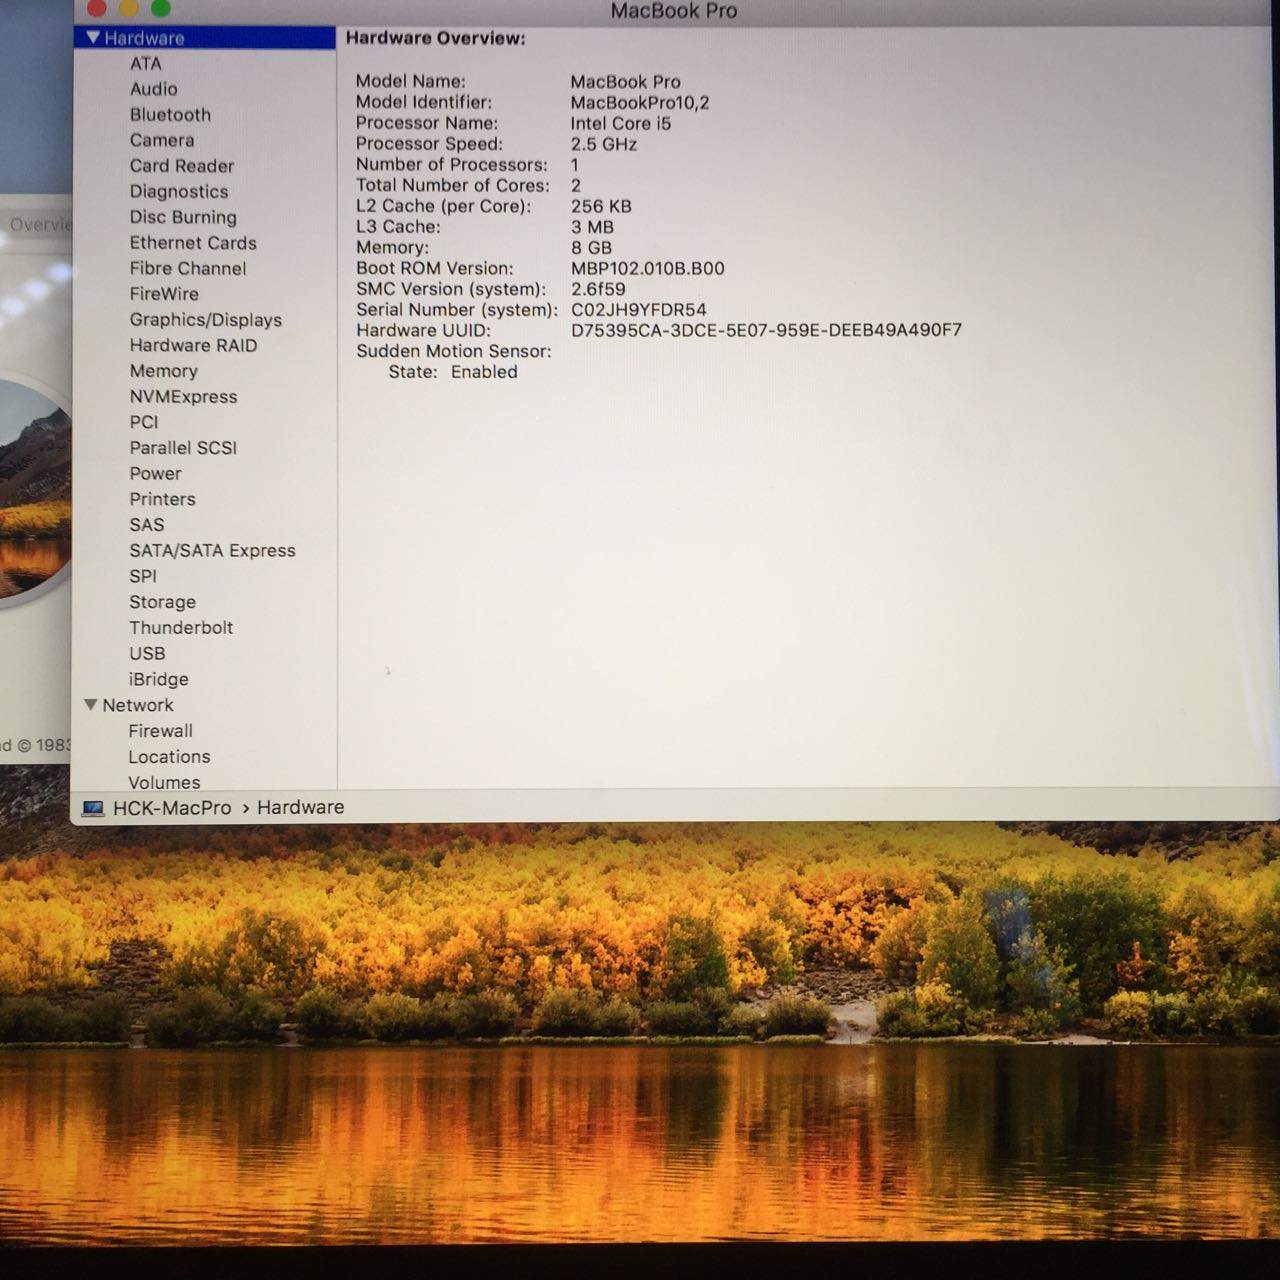
Task: Open Thunderbolt hardware details
Action: click(x=181, y=628)
